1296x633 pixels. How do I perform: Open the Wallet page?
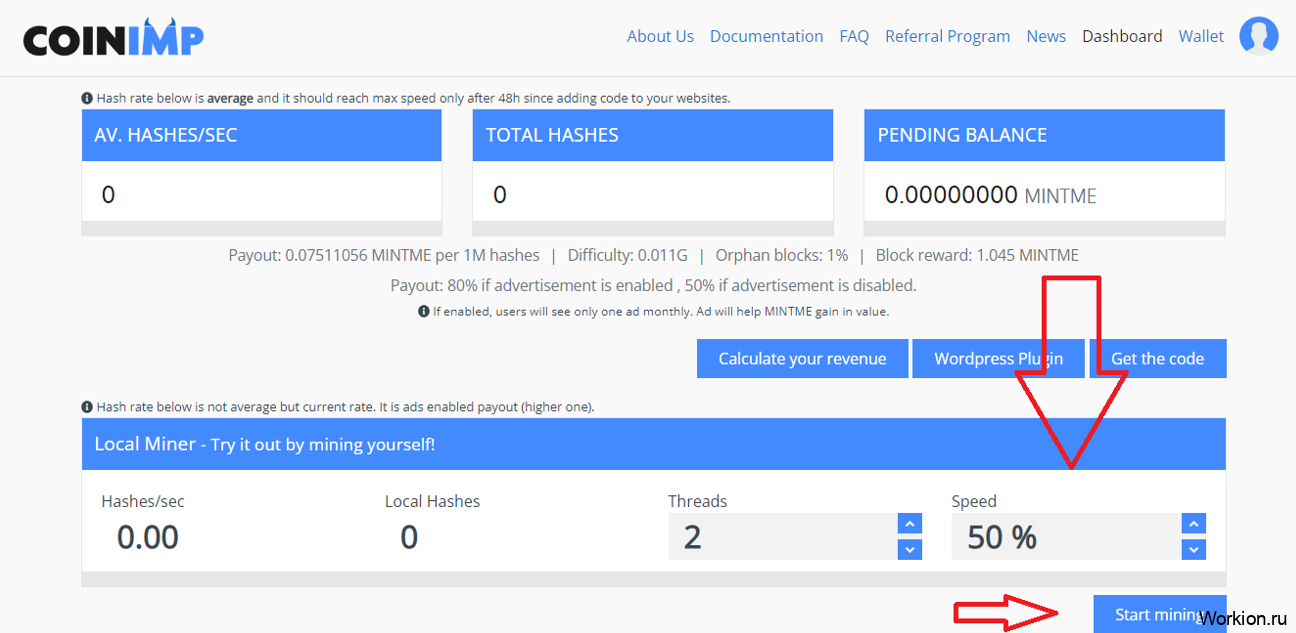pos(1201,36)
